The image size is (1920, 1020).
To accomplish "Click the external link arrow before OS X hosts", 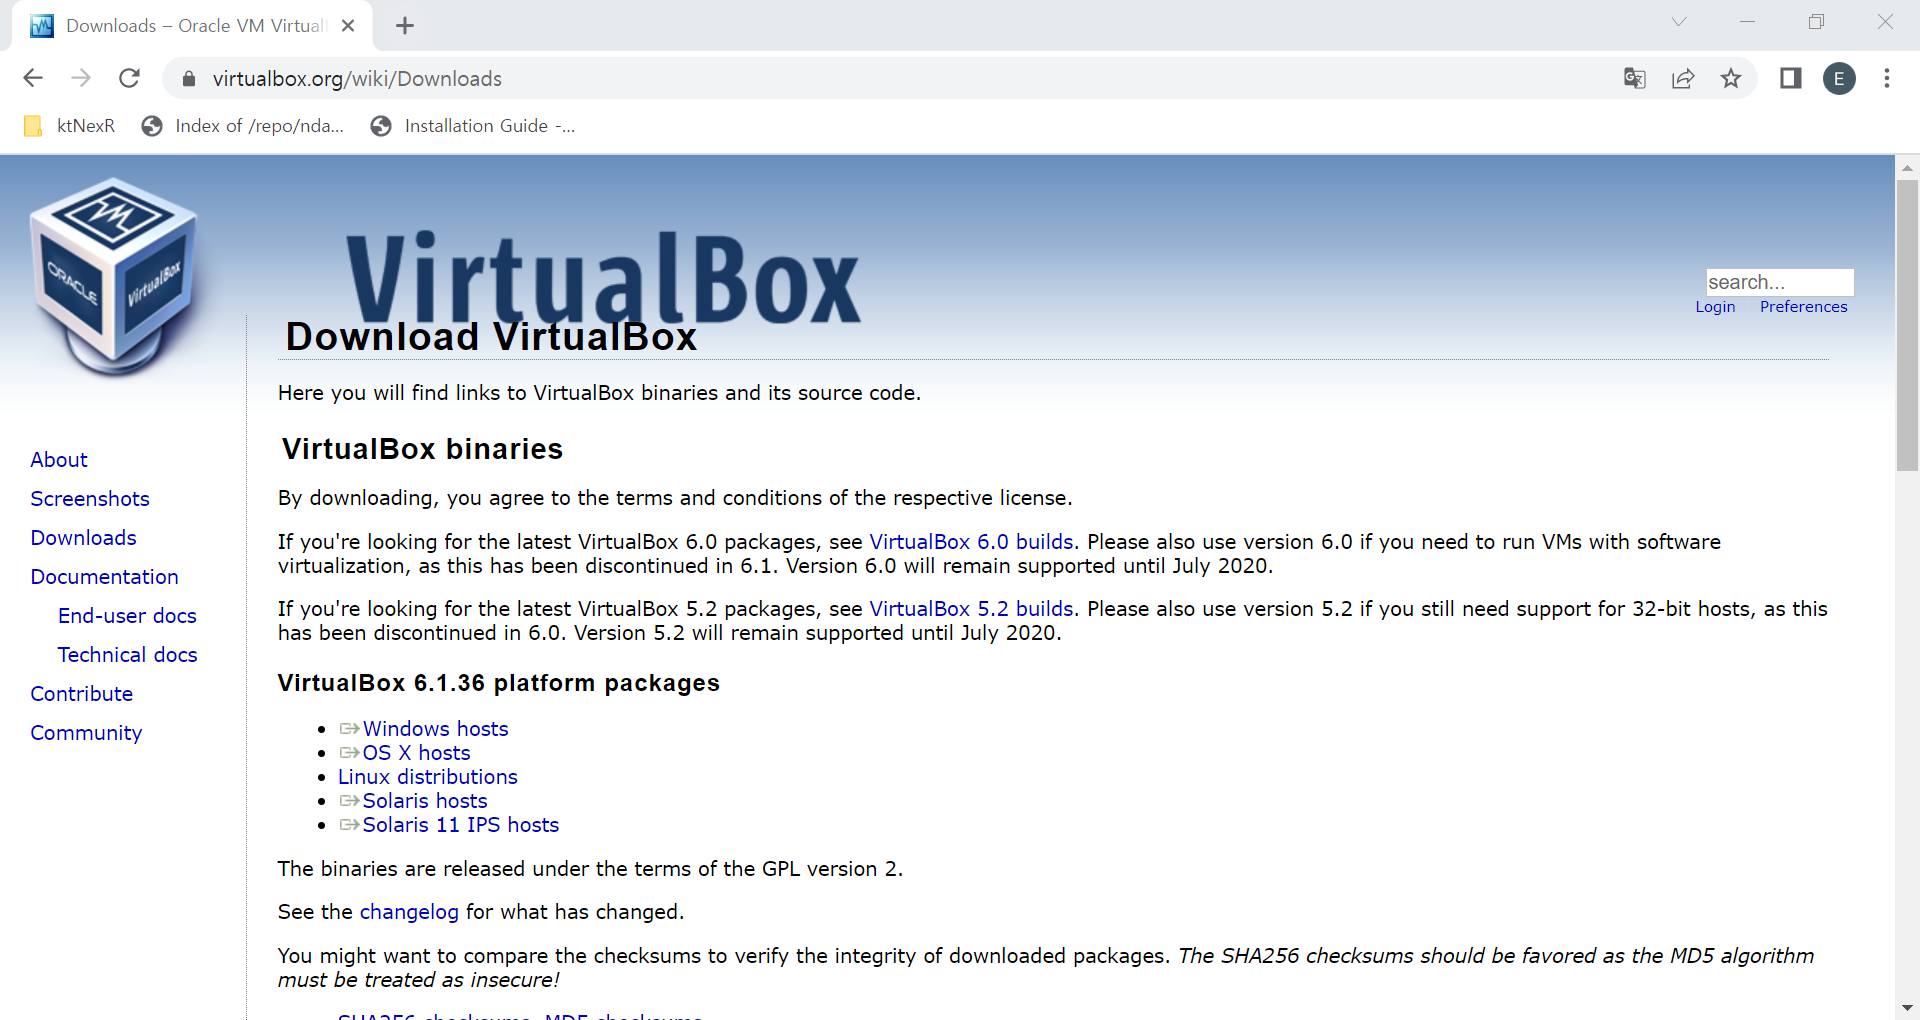I will tap(349, 753).
